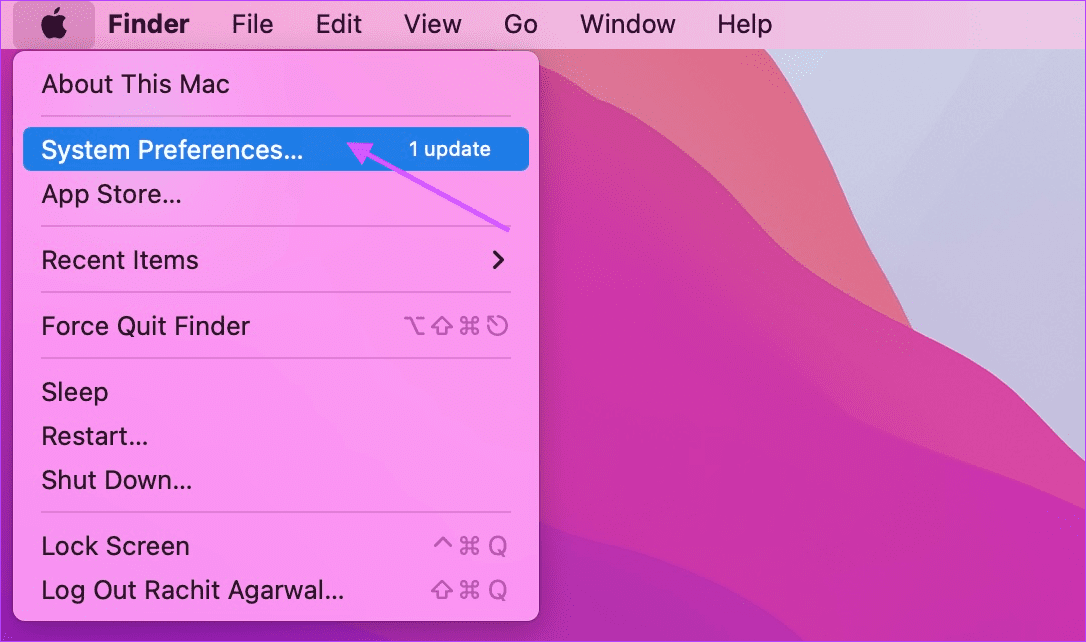Open the File menu
Screen dimensions: 1086x642
(x=252, y=24)
